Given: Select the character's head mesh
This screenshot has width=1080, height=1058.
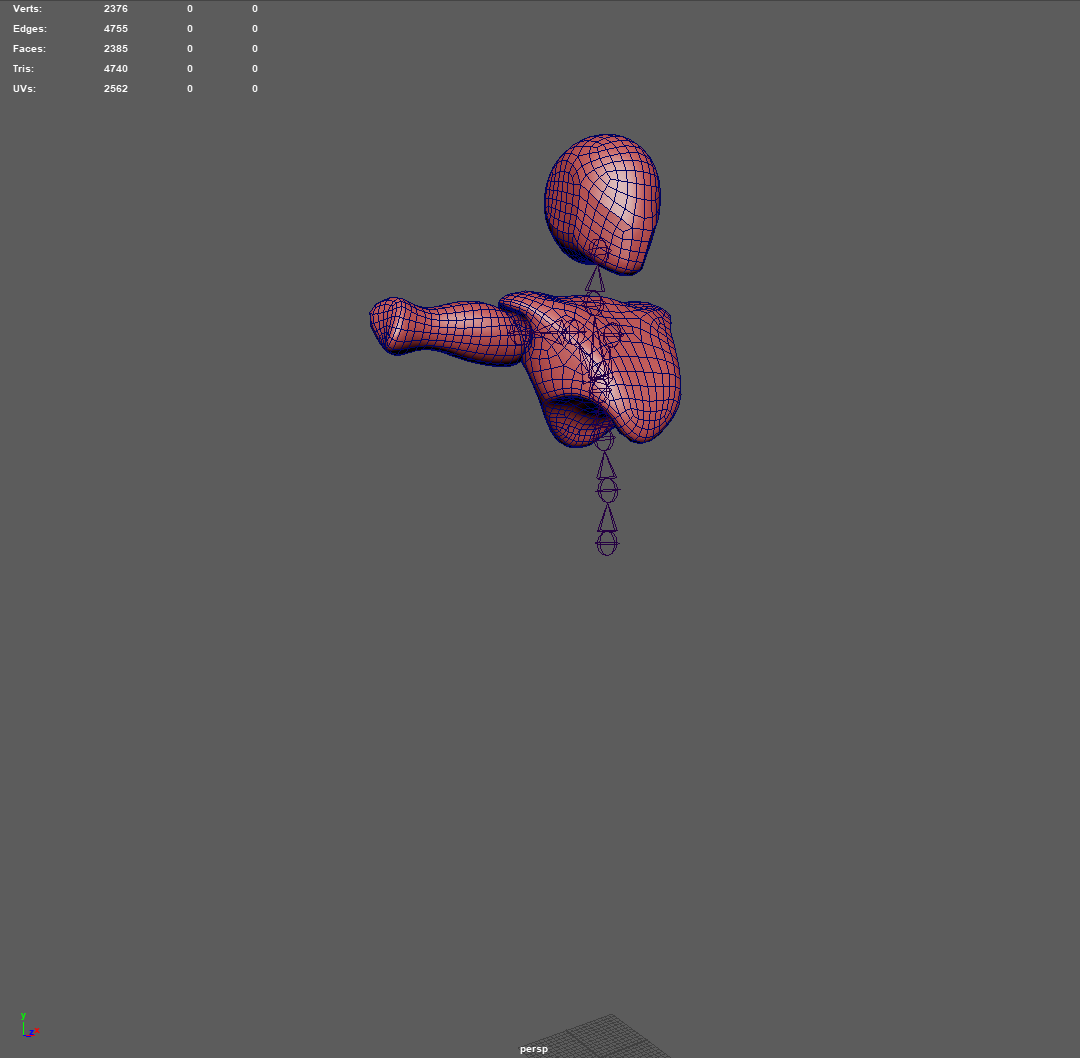Looking at the screenshot, I should point(603,204).
